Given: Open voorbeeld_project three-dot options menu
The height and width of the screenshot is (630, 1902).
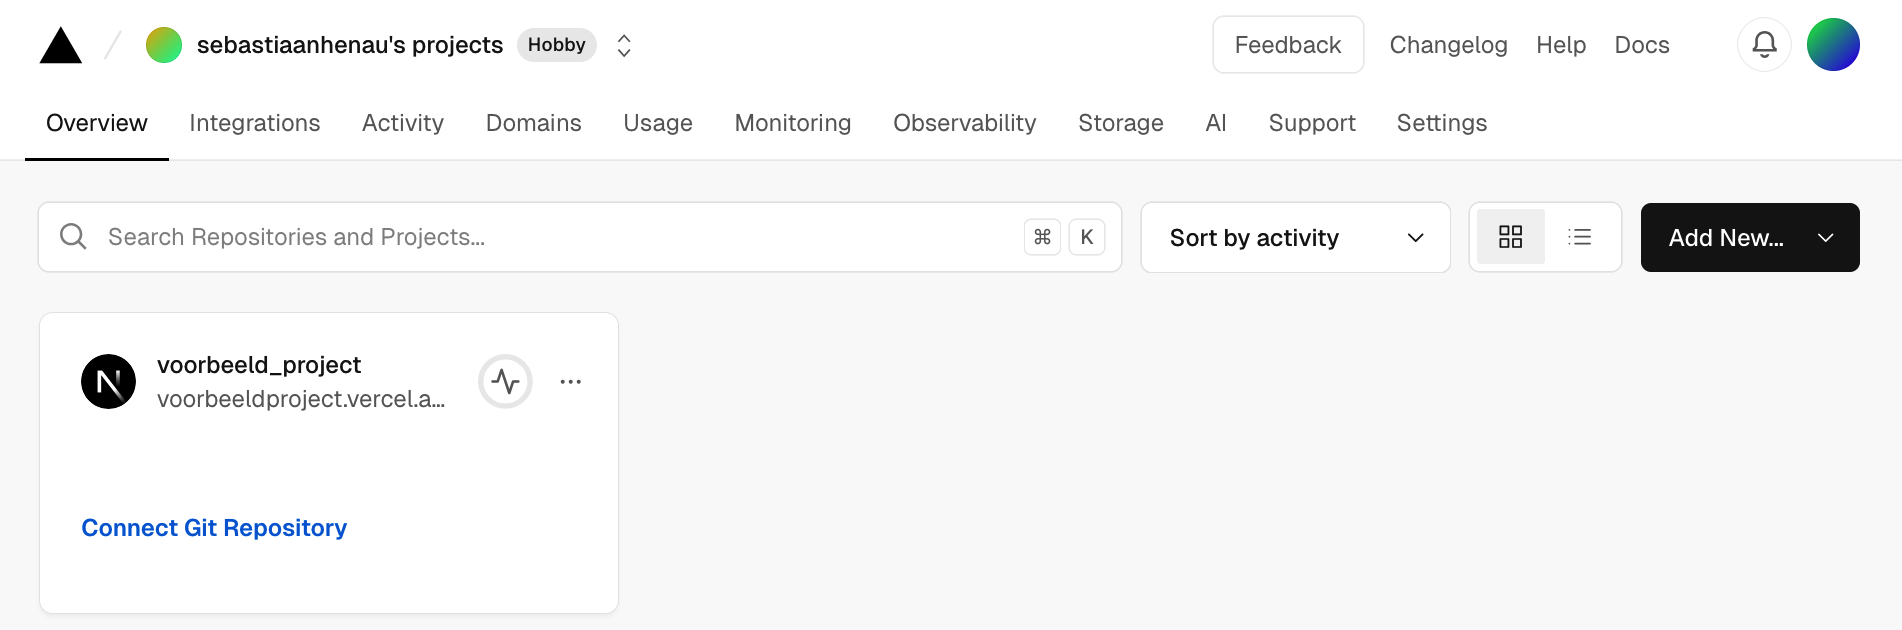Looking at the screenshot, I should [x=570, y=381].
